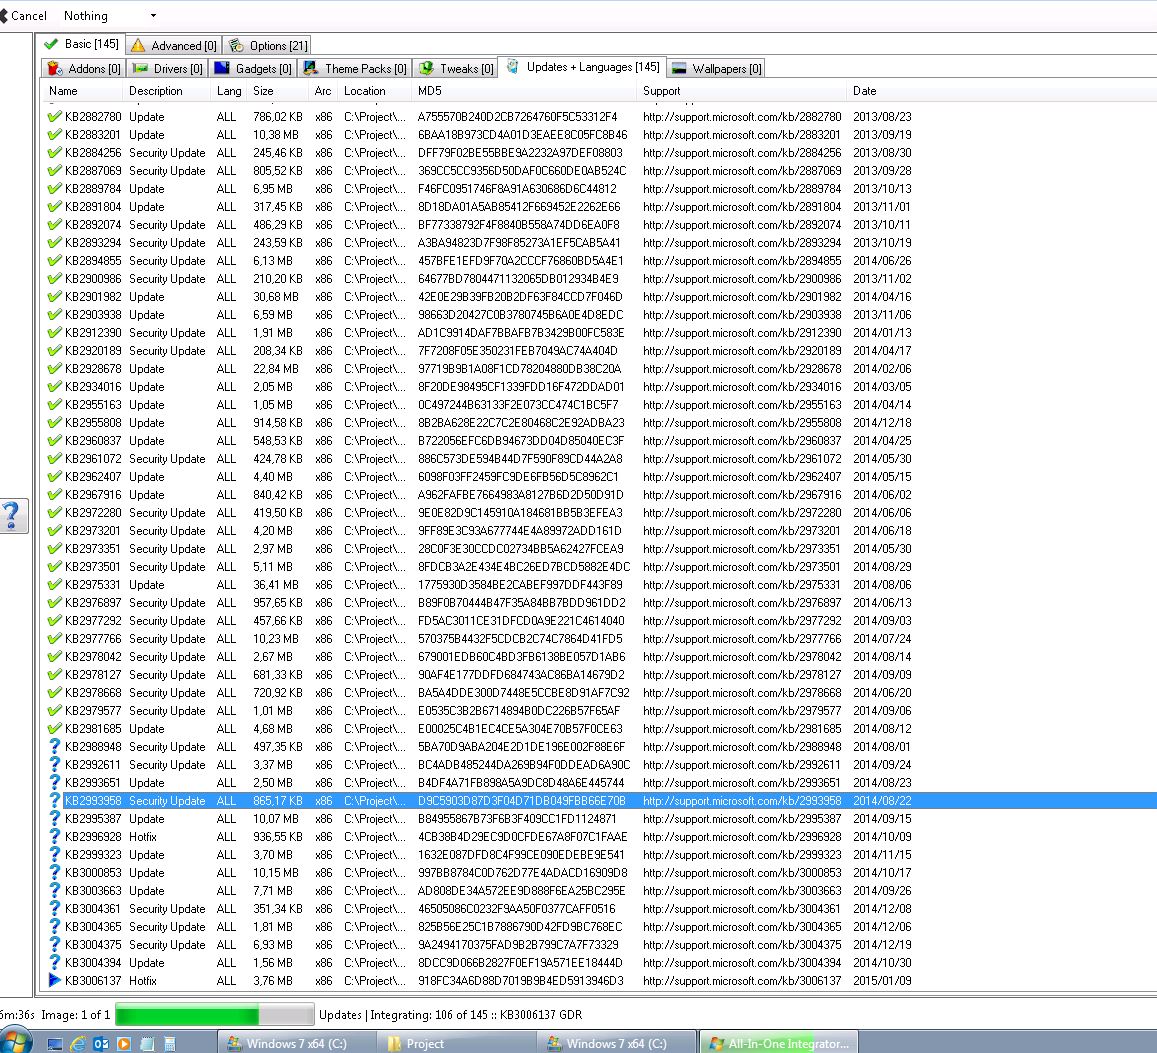Click the green check icon beside KB2934016

click(54, 387)
